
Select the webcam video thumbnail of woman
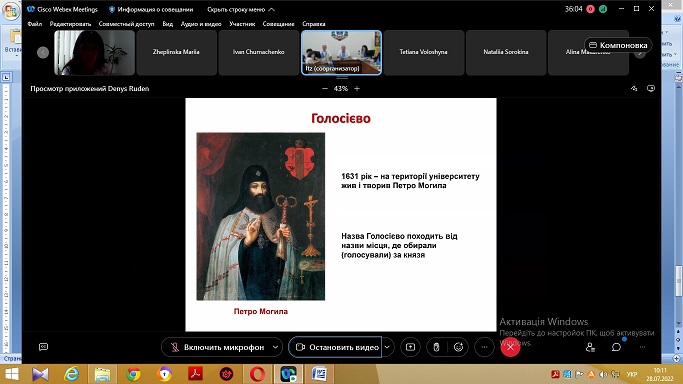click(x=95, y=53)
